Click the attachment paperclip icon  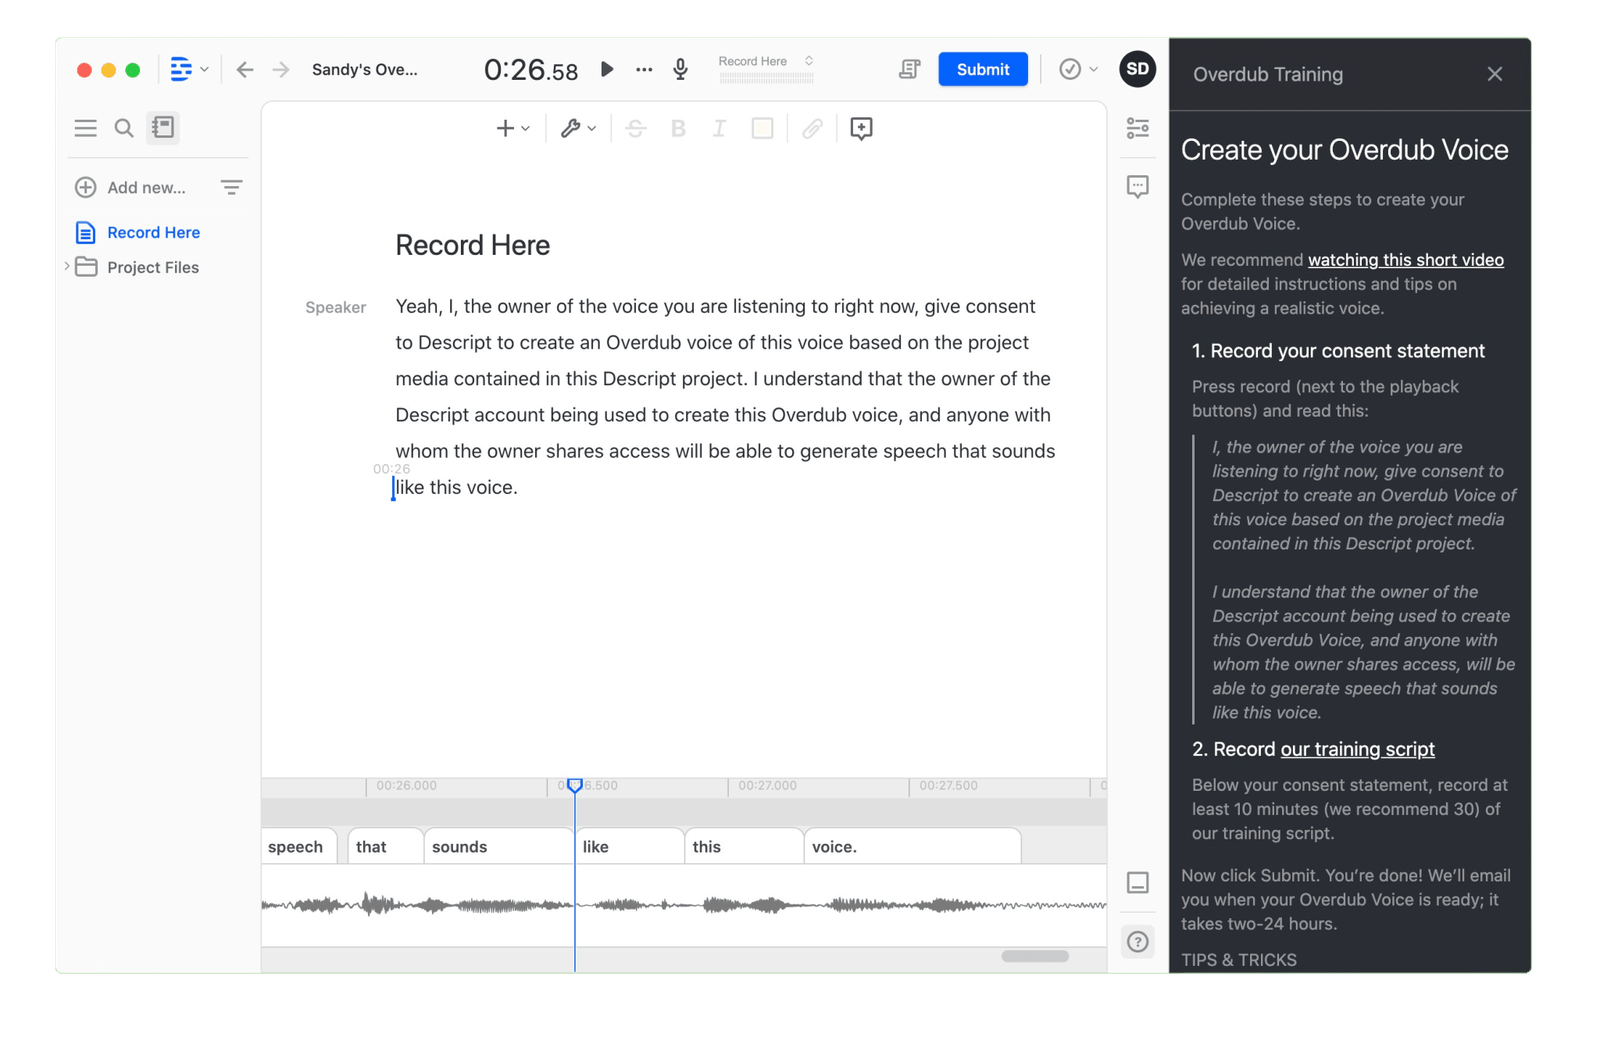[x=812, y=128]
